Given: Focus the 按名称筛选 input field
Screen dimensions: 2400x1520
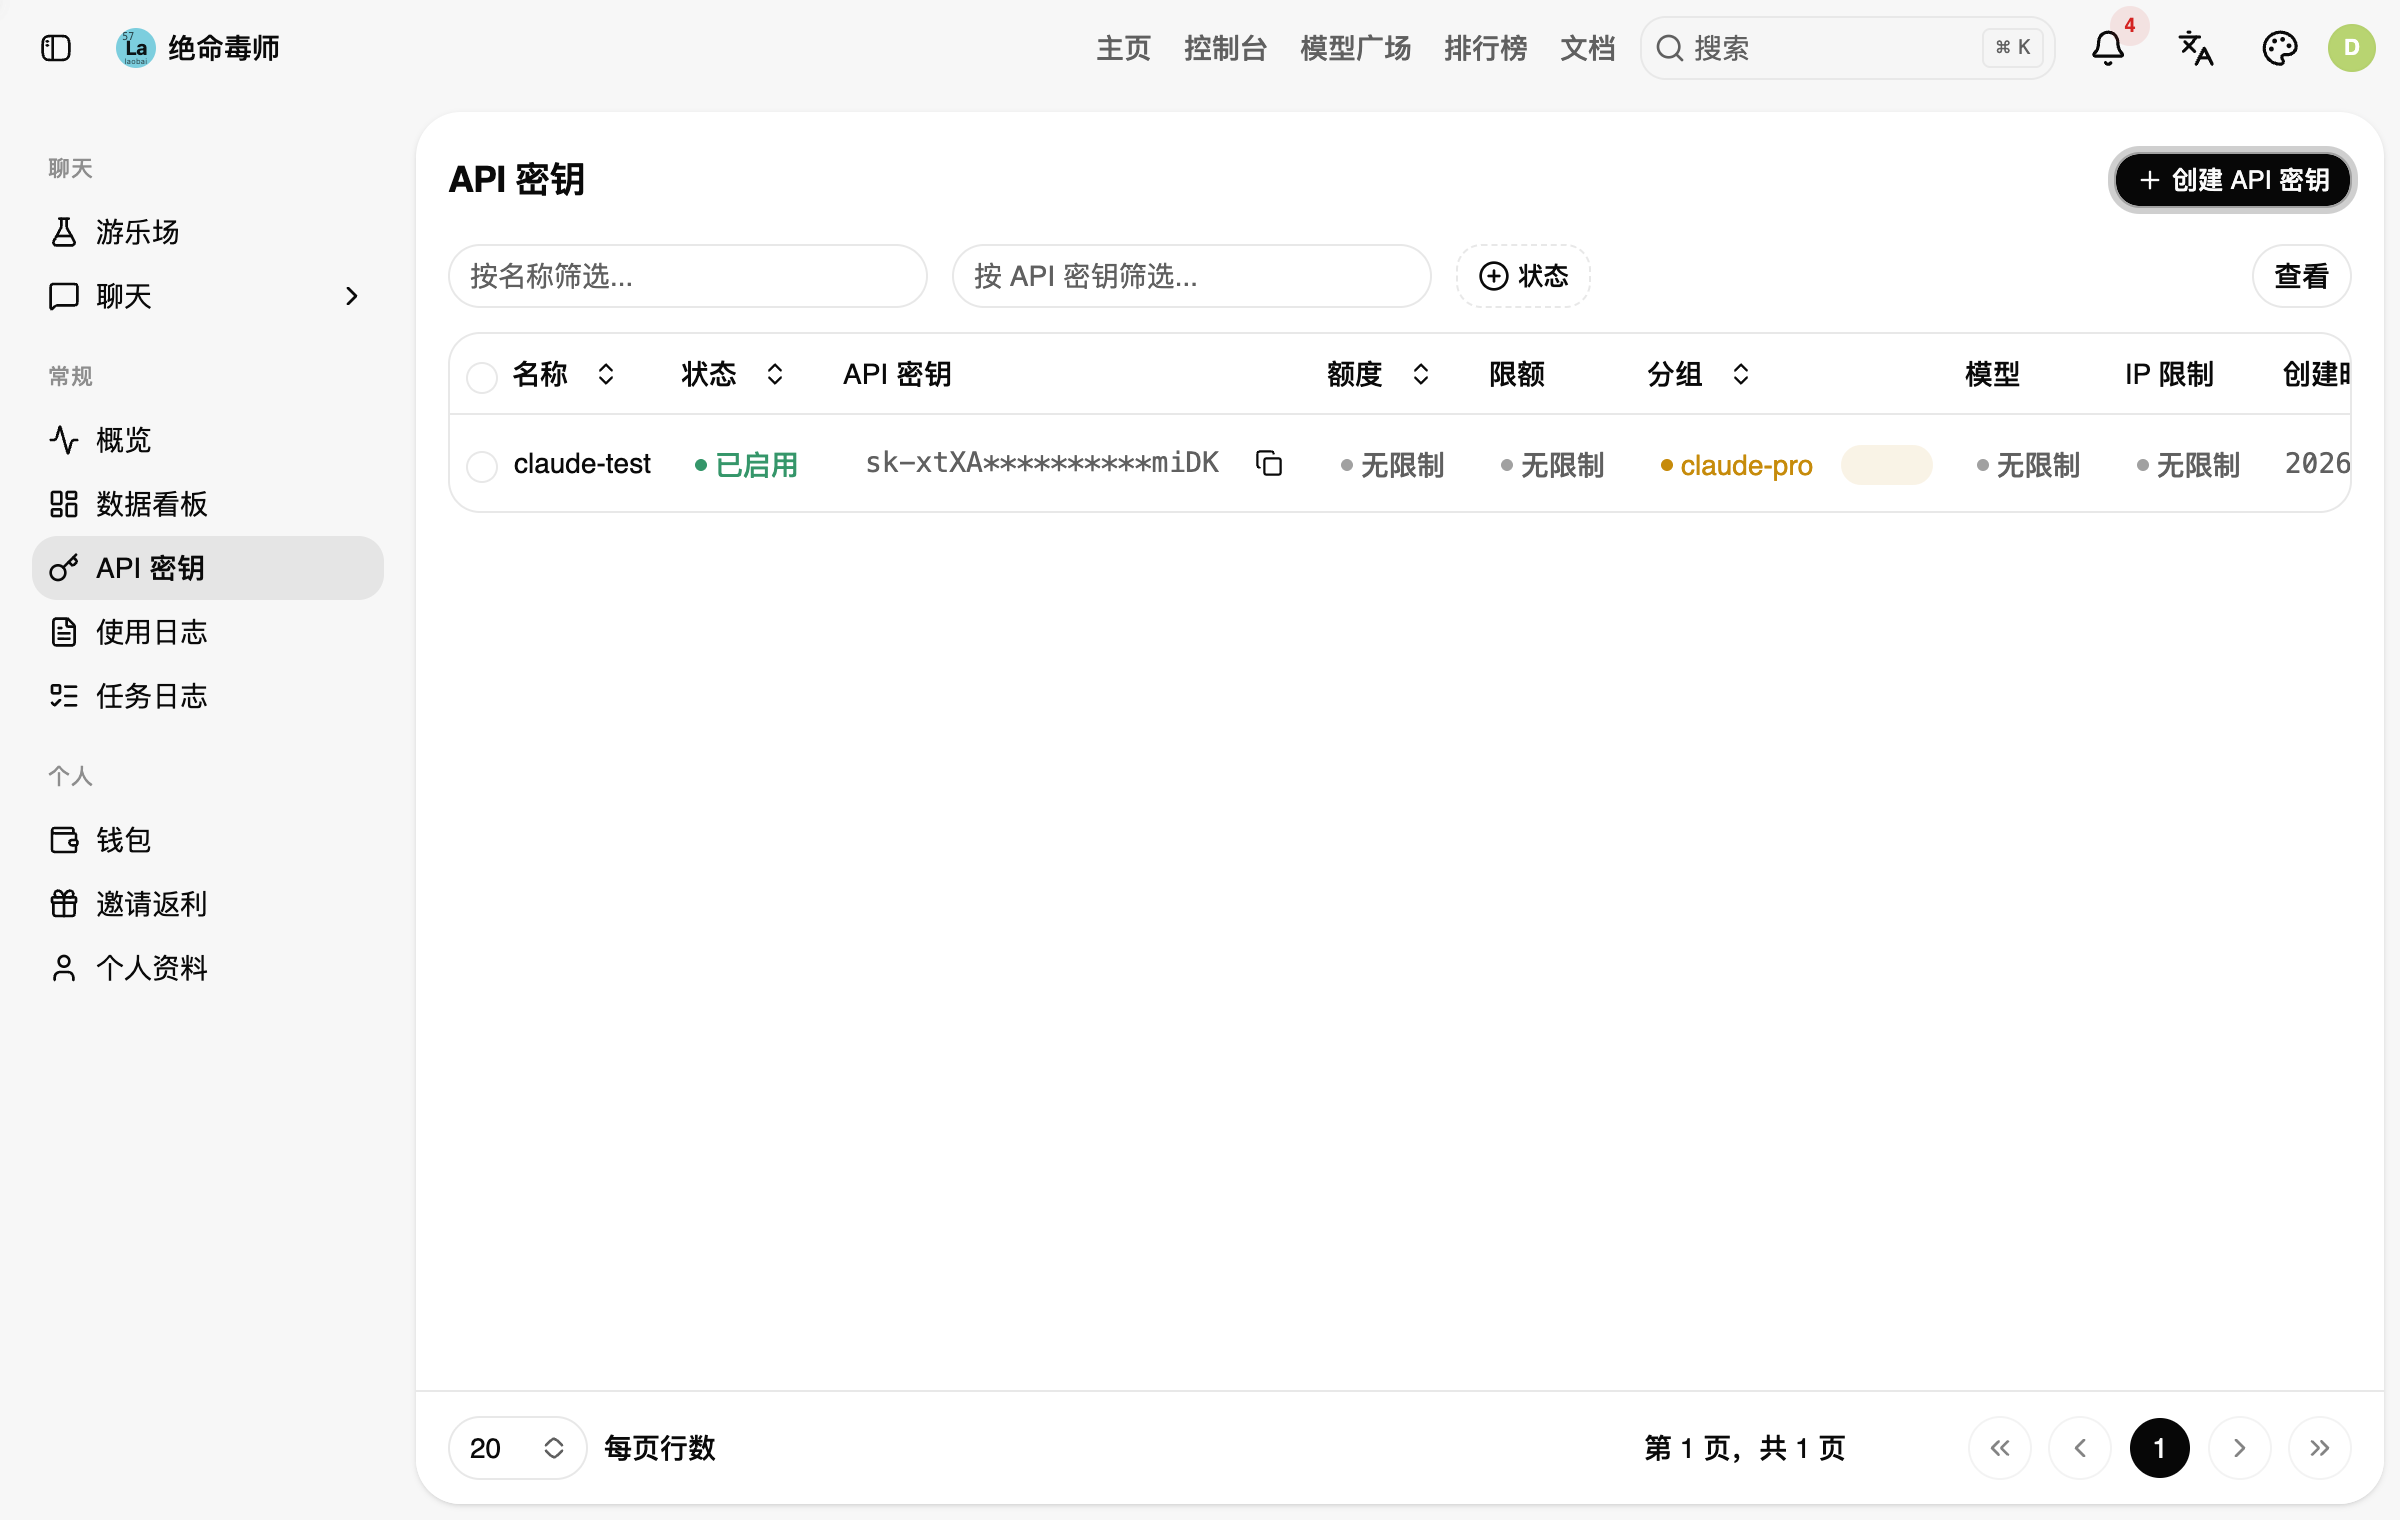Looking at the screenshot, I should pyautogui.click(x=688, y=276).
